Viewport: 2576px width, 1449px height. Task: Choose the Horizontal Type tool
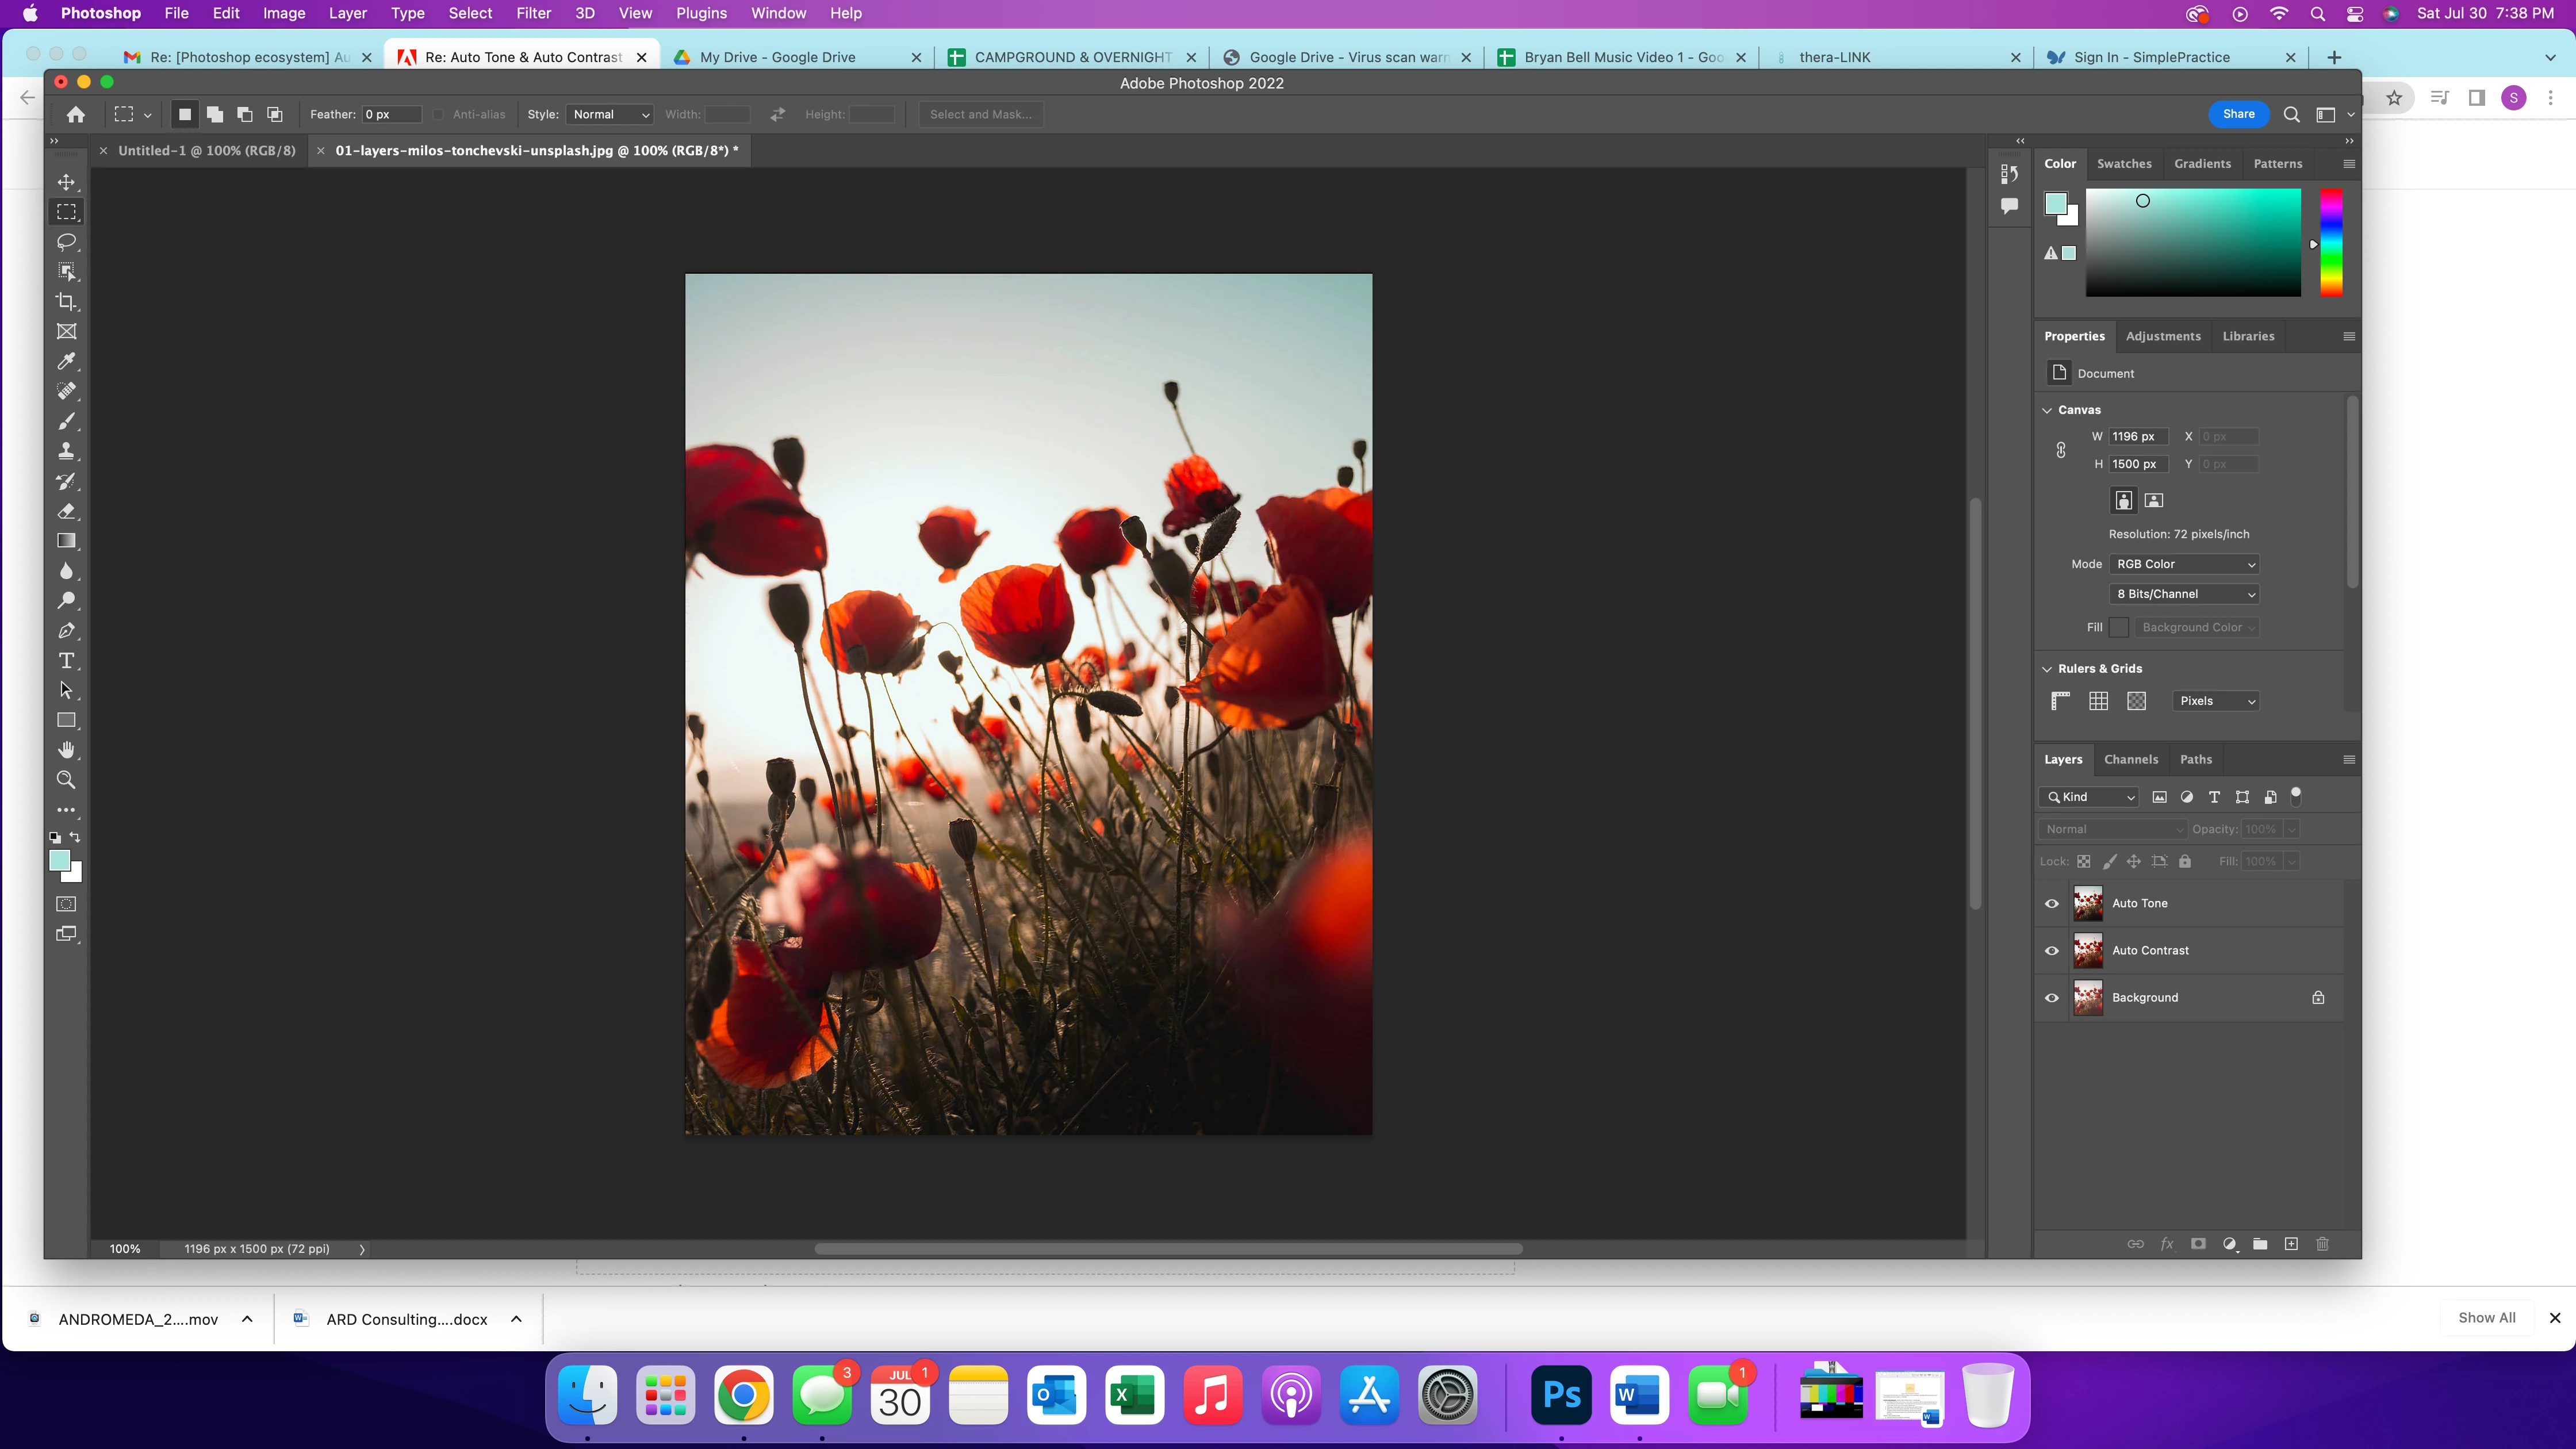click(66, 661)
